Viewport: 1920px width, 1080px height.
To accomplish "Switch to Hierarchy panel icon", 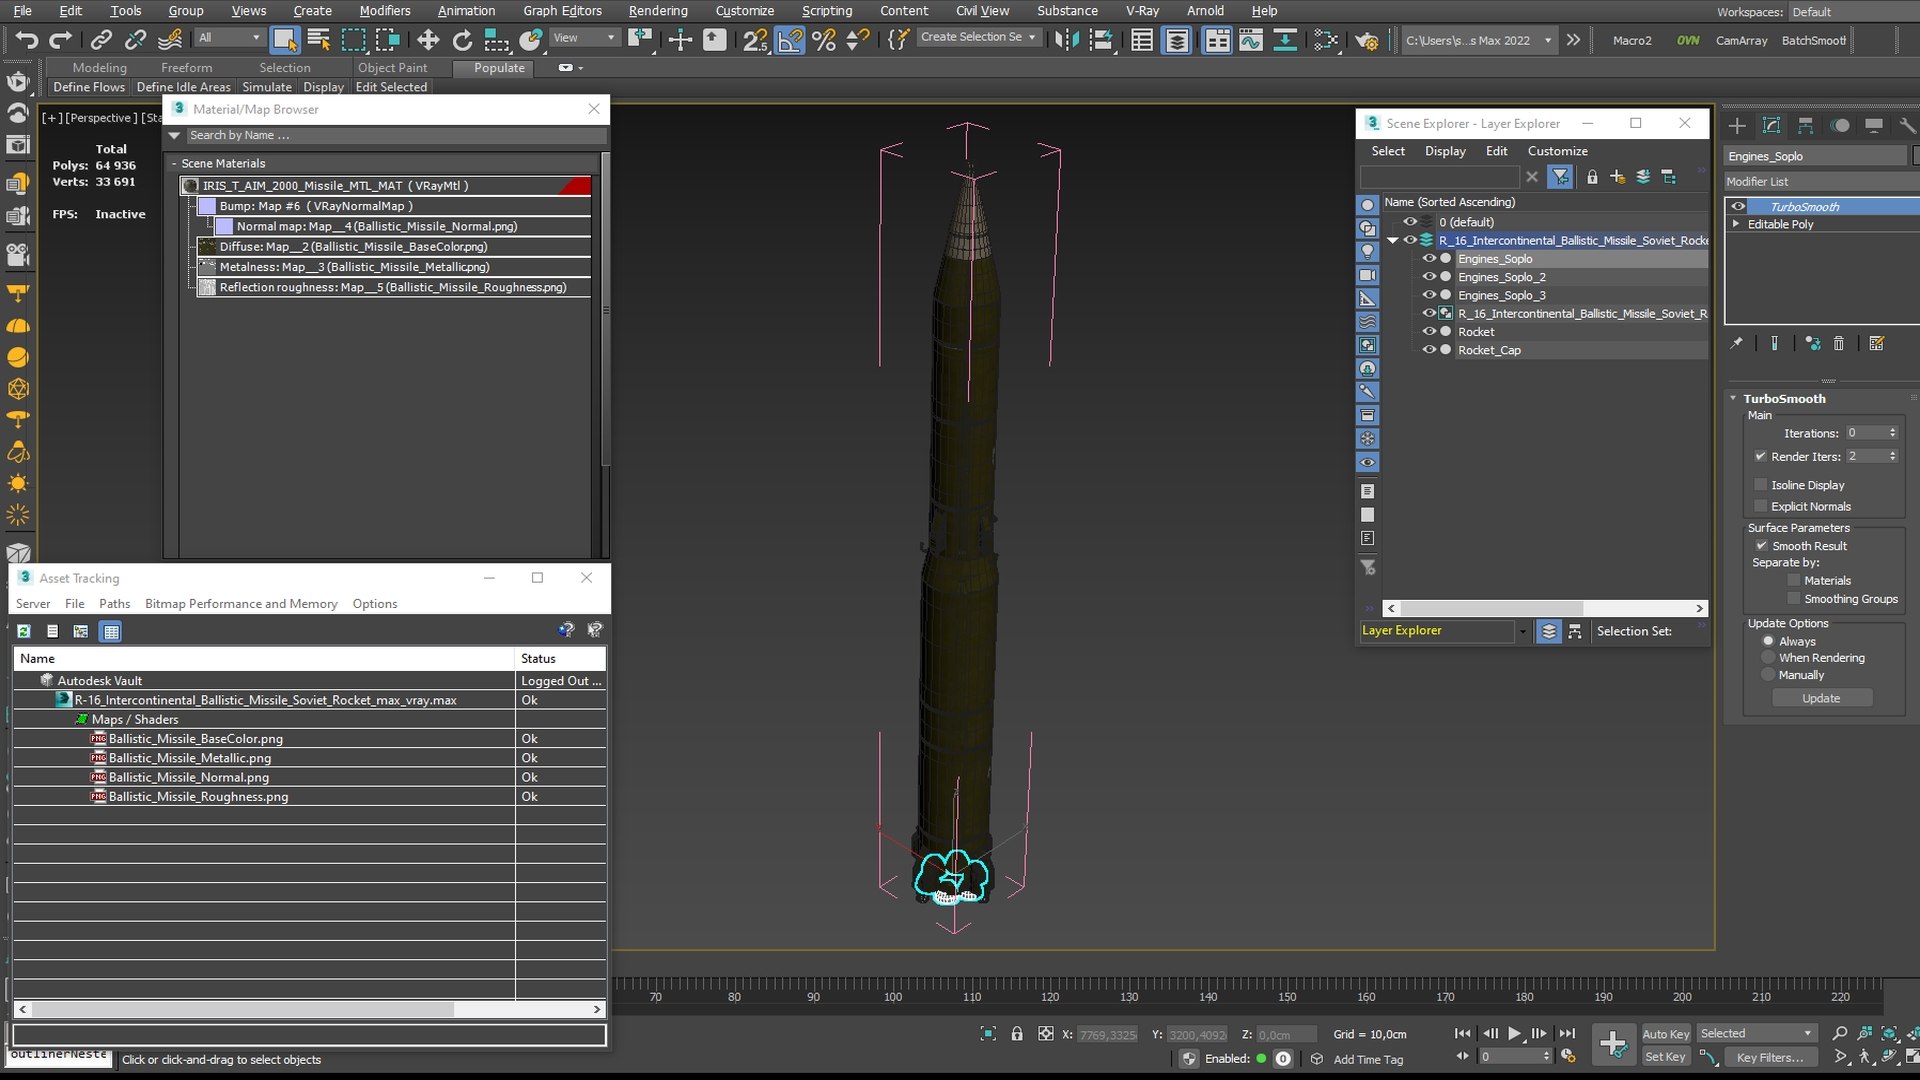I will [1805, 125].
